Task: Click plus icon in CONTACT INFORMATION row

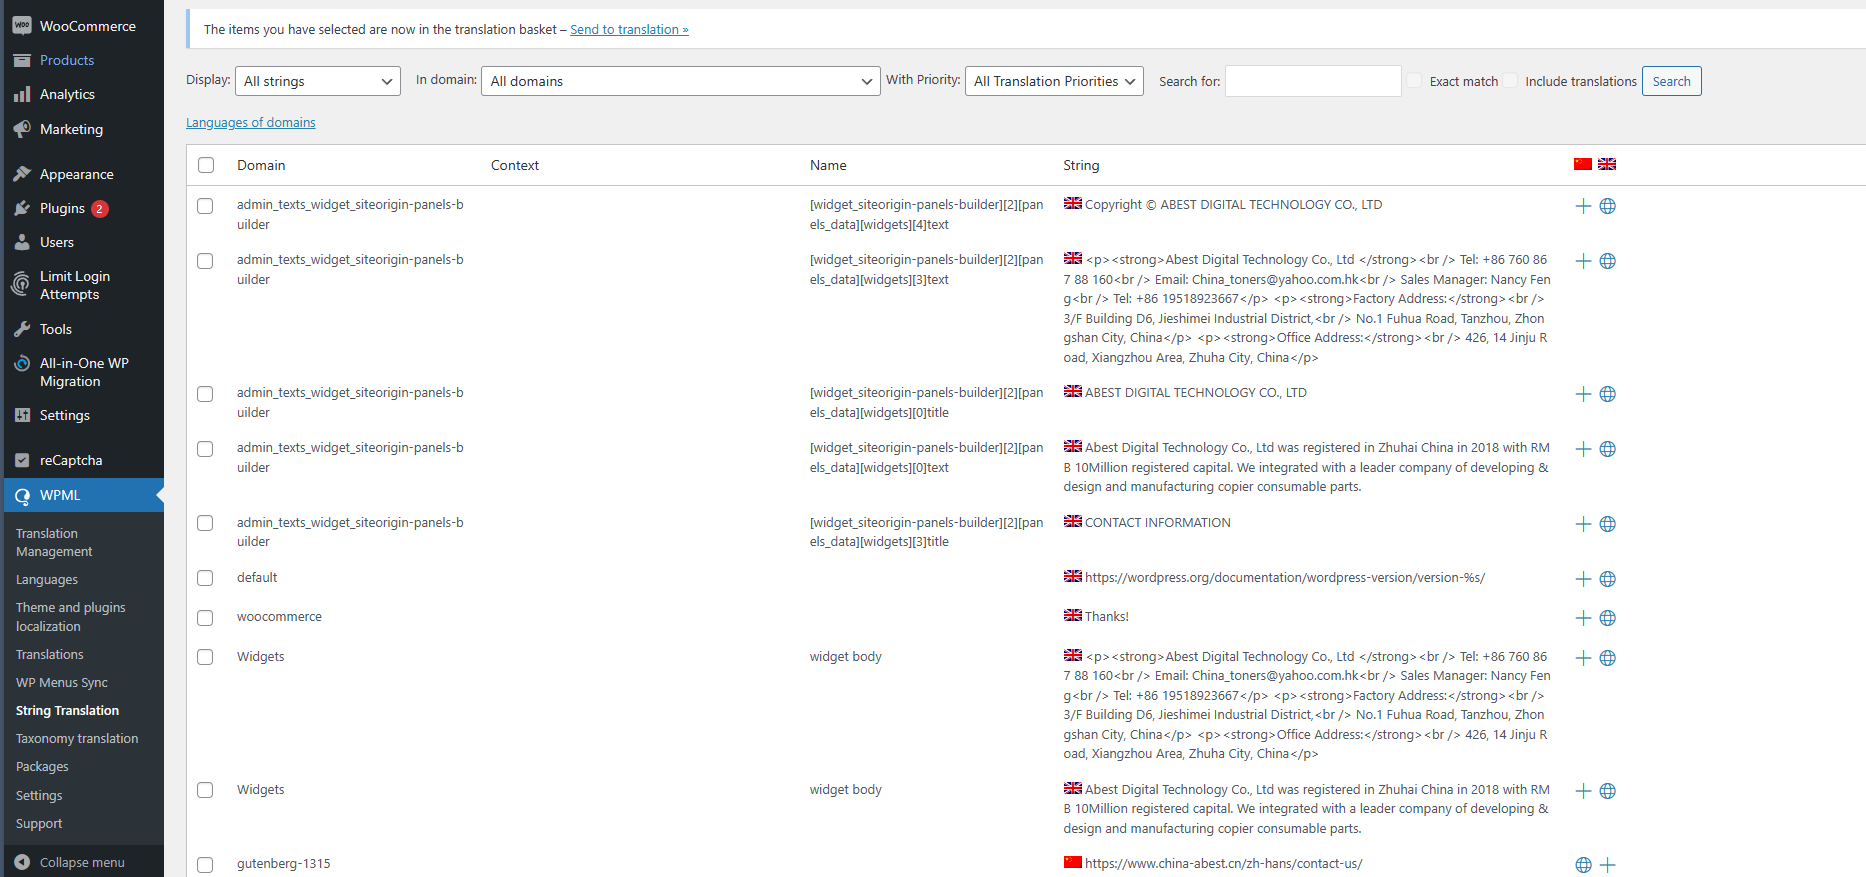Action: click(x=1583, y=524)
